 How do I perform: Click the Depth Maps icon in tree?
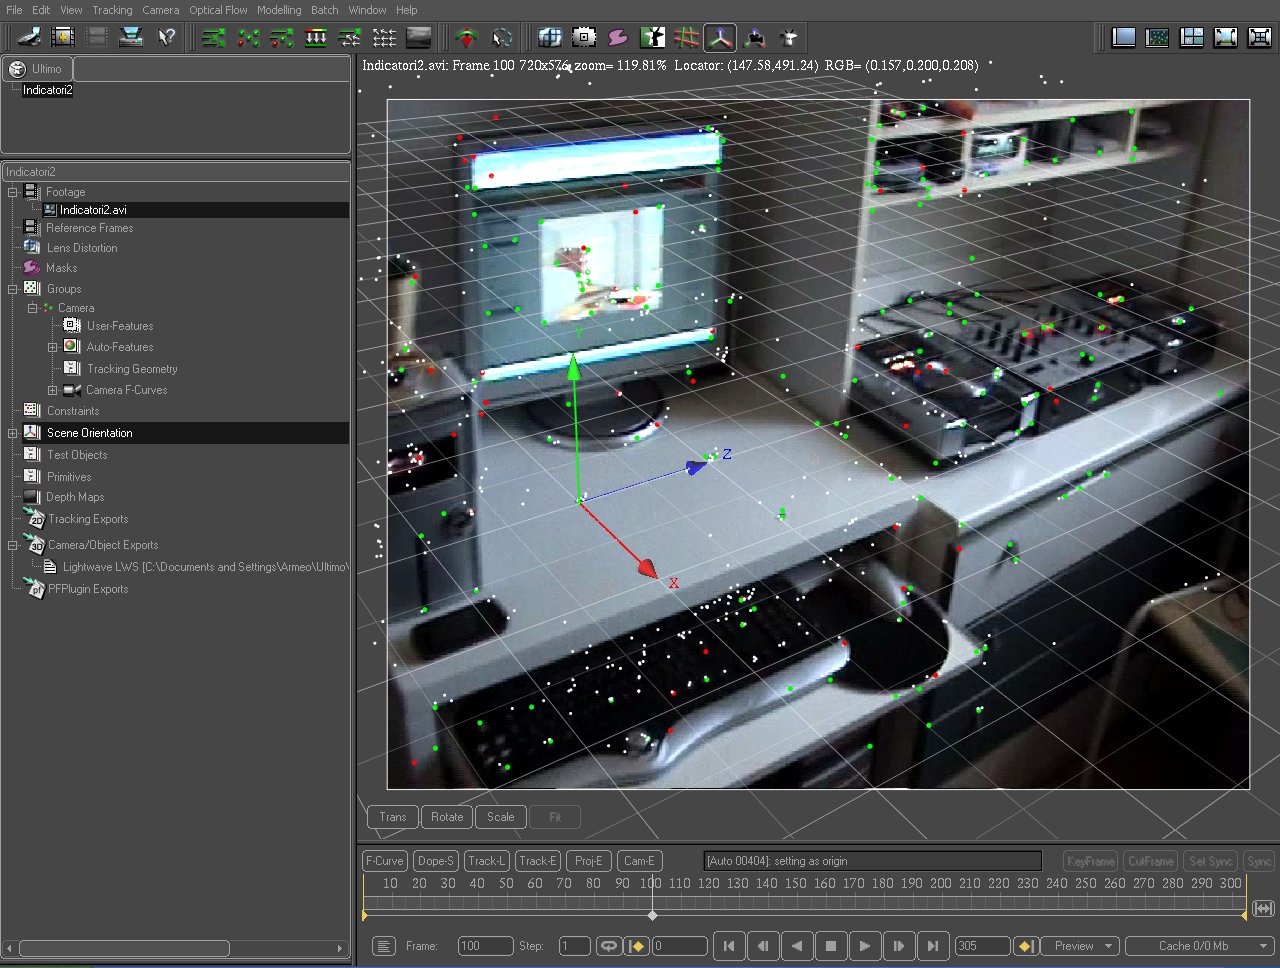click(x=31, y=497)
